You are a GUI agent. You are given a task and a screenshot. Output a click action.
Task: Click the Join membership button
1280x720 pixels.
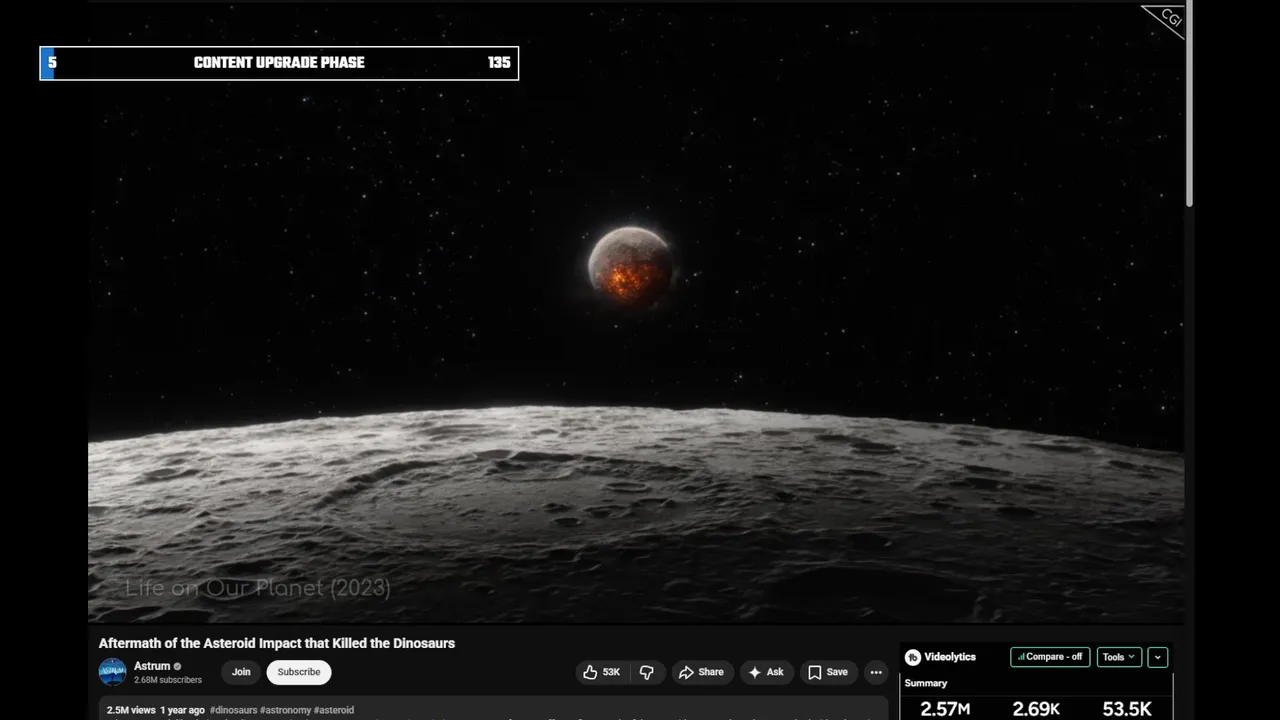tap(241, 672)
